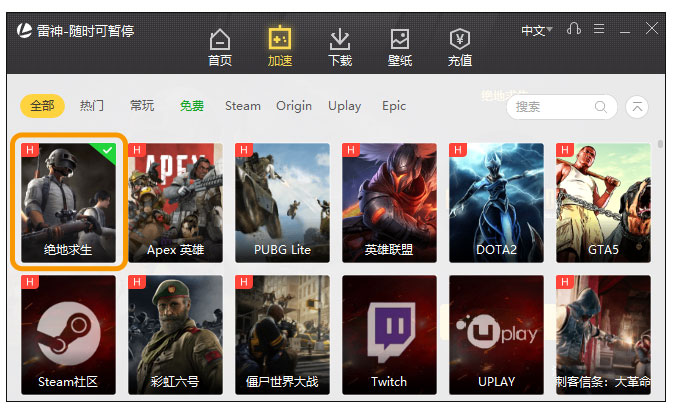Image resolution: width=678 pixels, height=413 pixels.
Task: Collapse the category bar with up-arrow button
Action: (637, 107)
